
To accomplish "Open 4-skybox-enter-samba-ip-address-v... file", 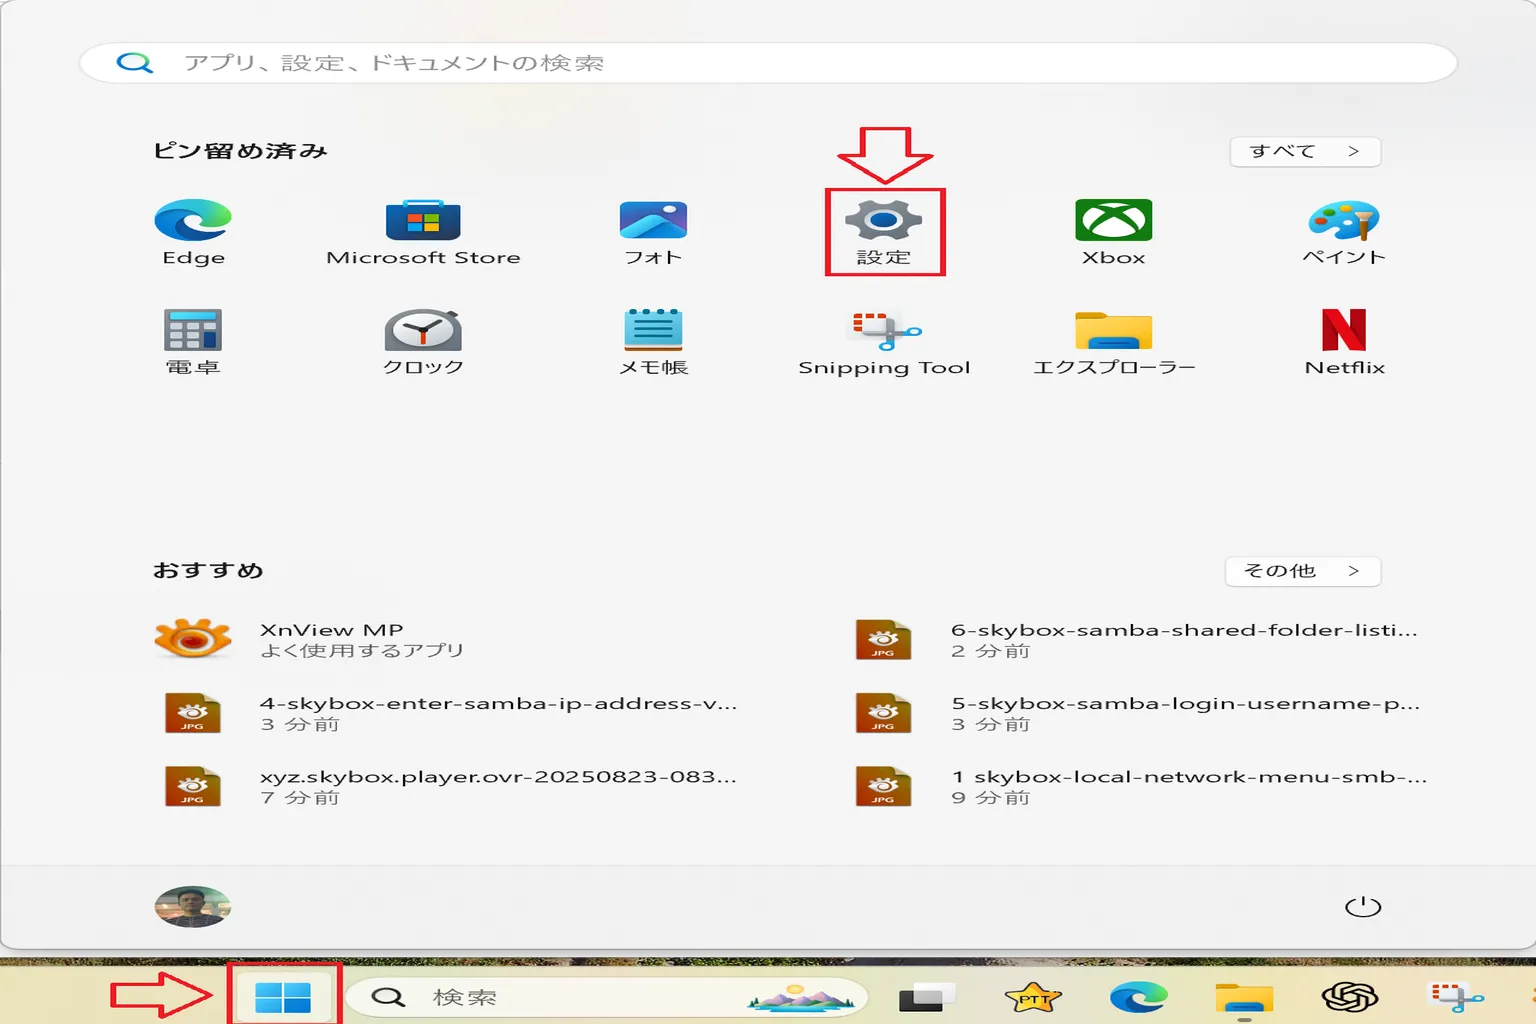I will click(x=450, y=713).
